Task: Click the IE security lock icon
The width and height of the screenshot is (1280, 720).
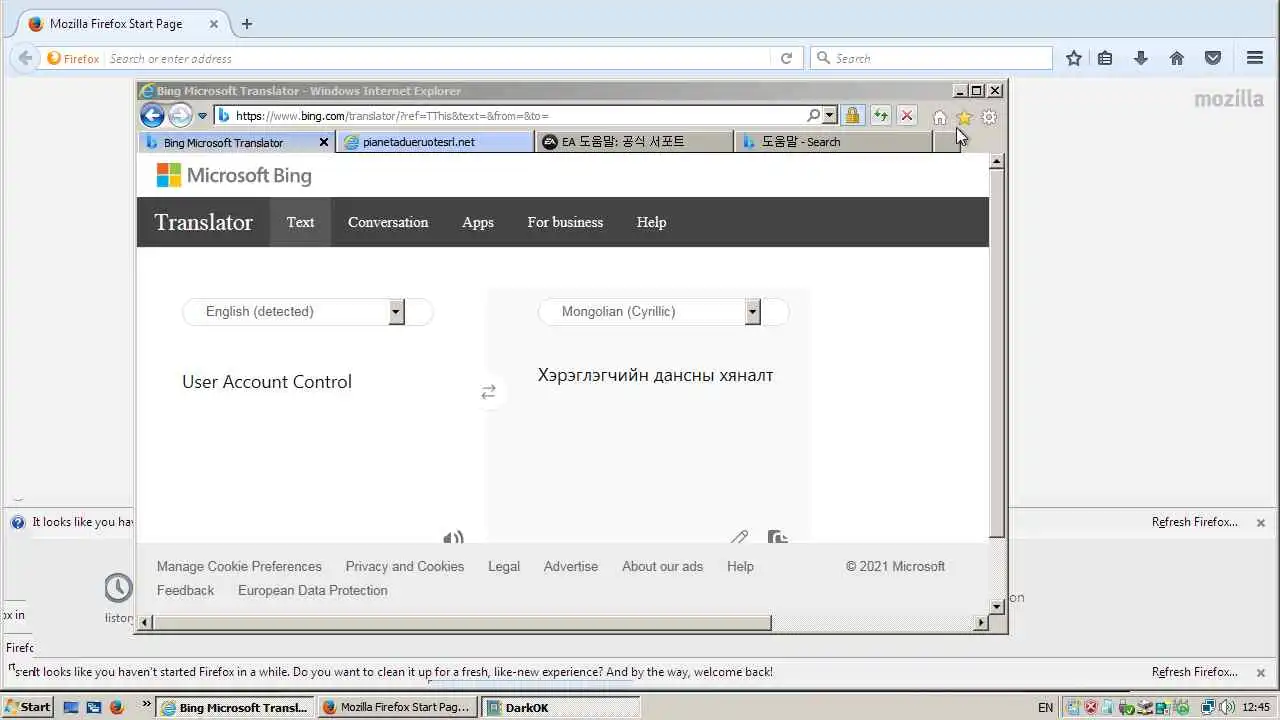Action: (852, 115)
